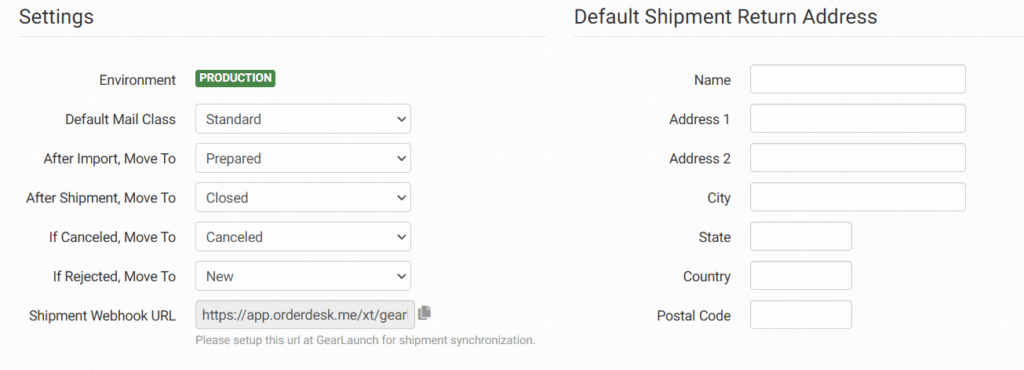Click the Shipment Webhook URL label
The height and width of the screenshot is (370, 1024).
(103, 316)
